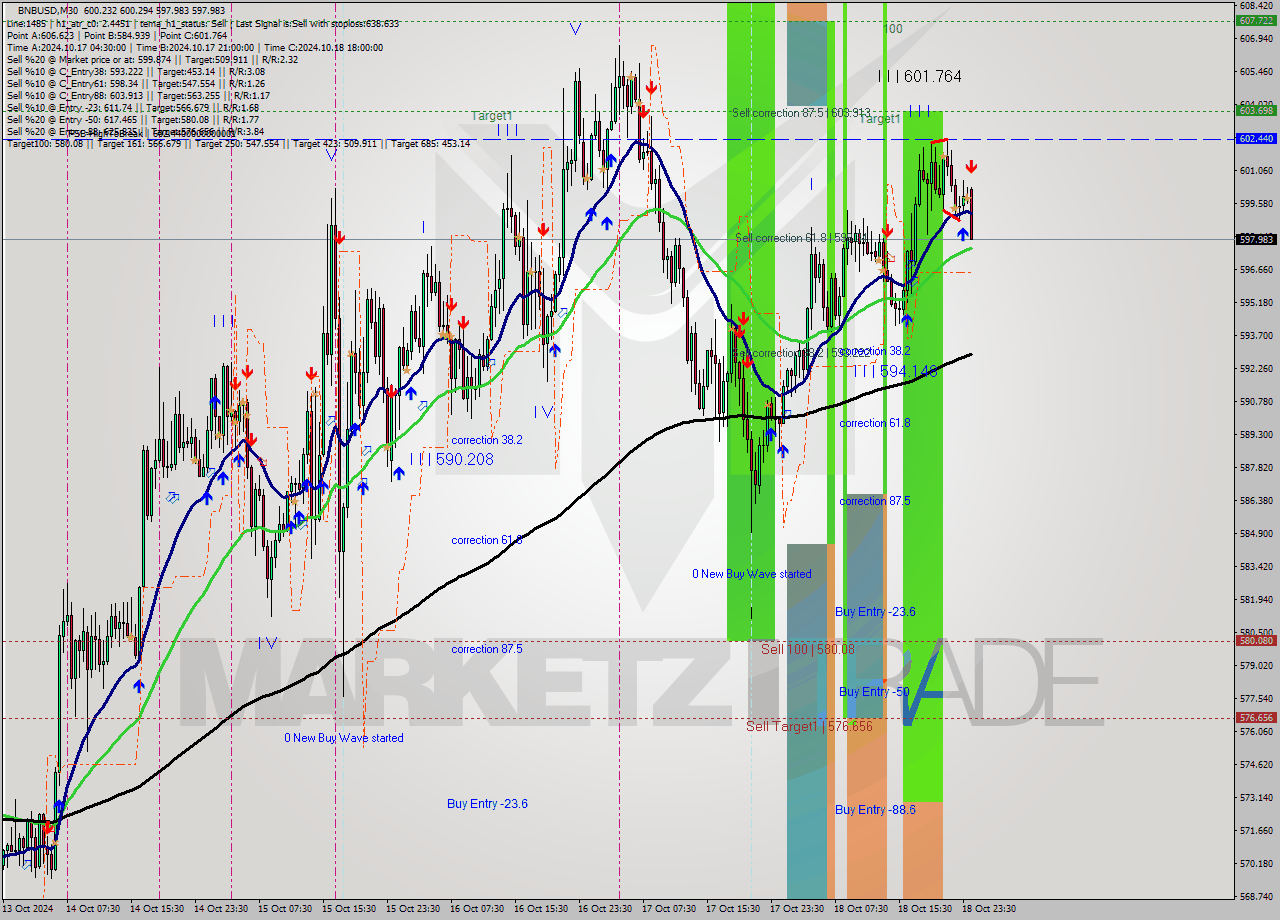This screenshot has height=920, width=1280.
Task: Click the 602.440 price axis tag
Action: 1255,139
